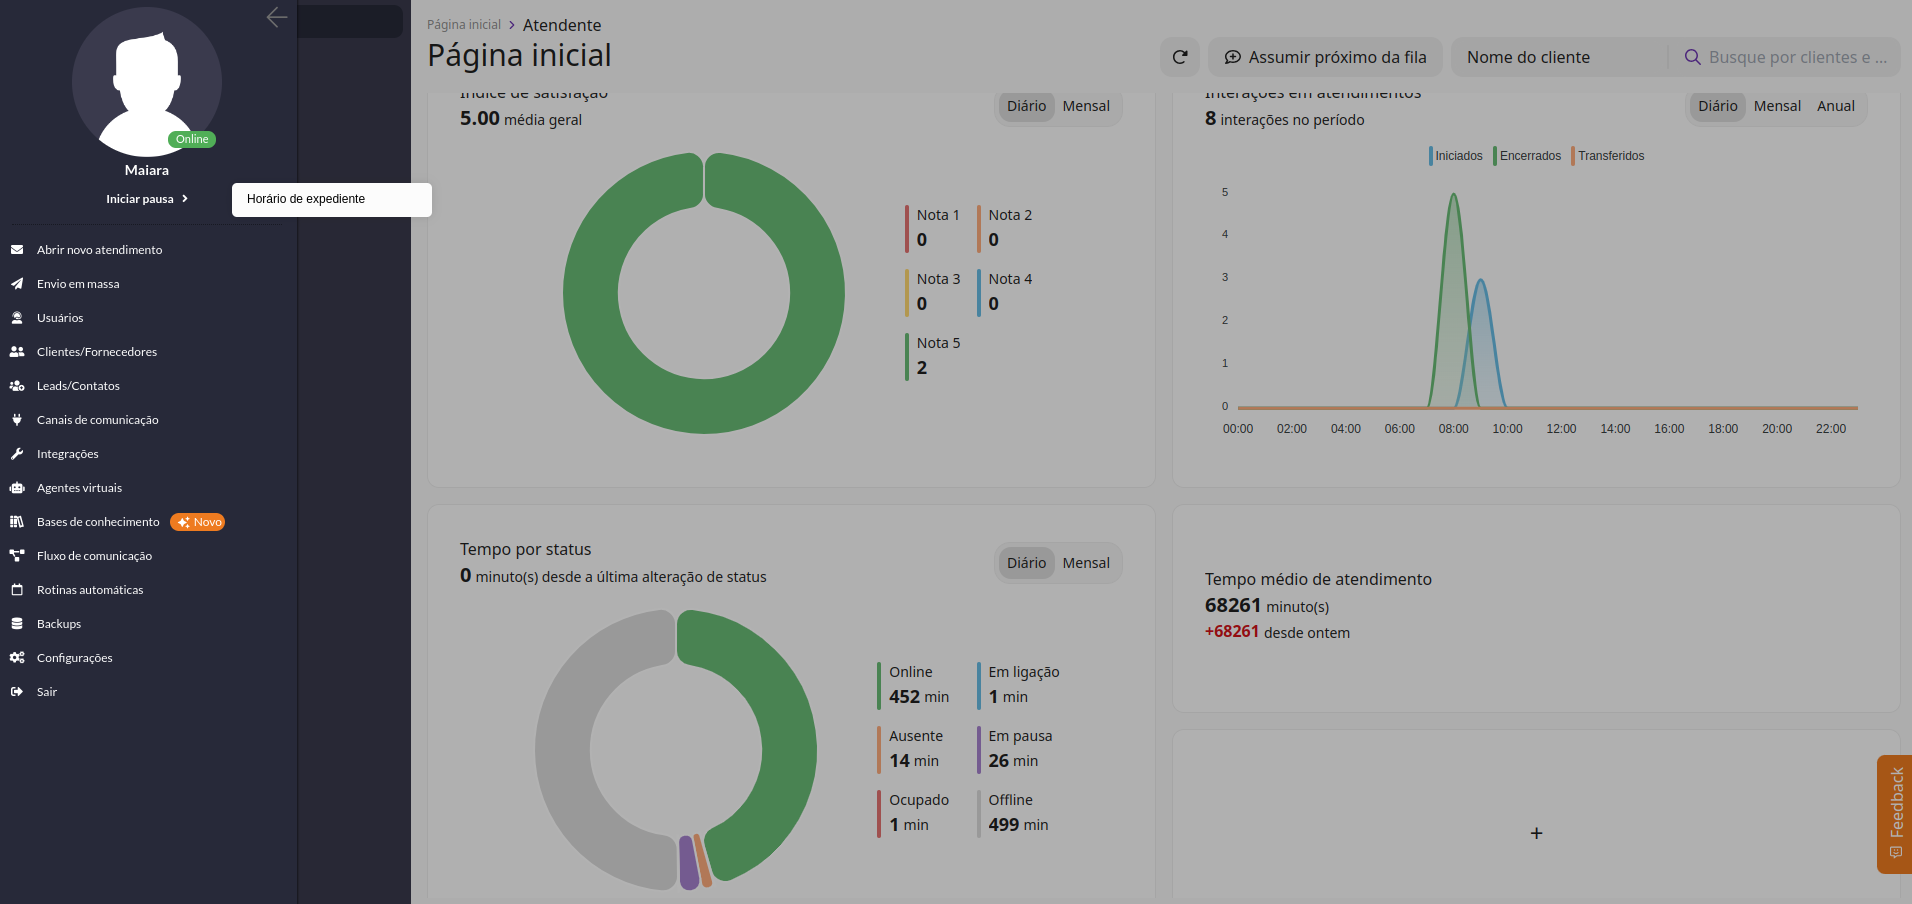Select Sair to log out

[47, 692]
